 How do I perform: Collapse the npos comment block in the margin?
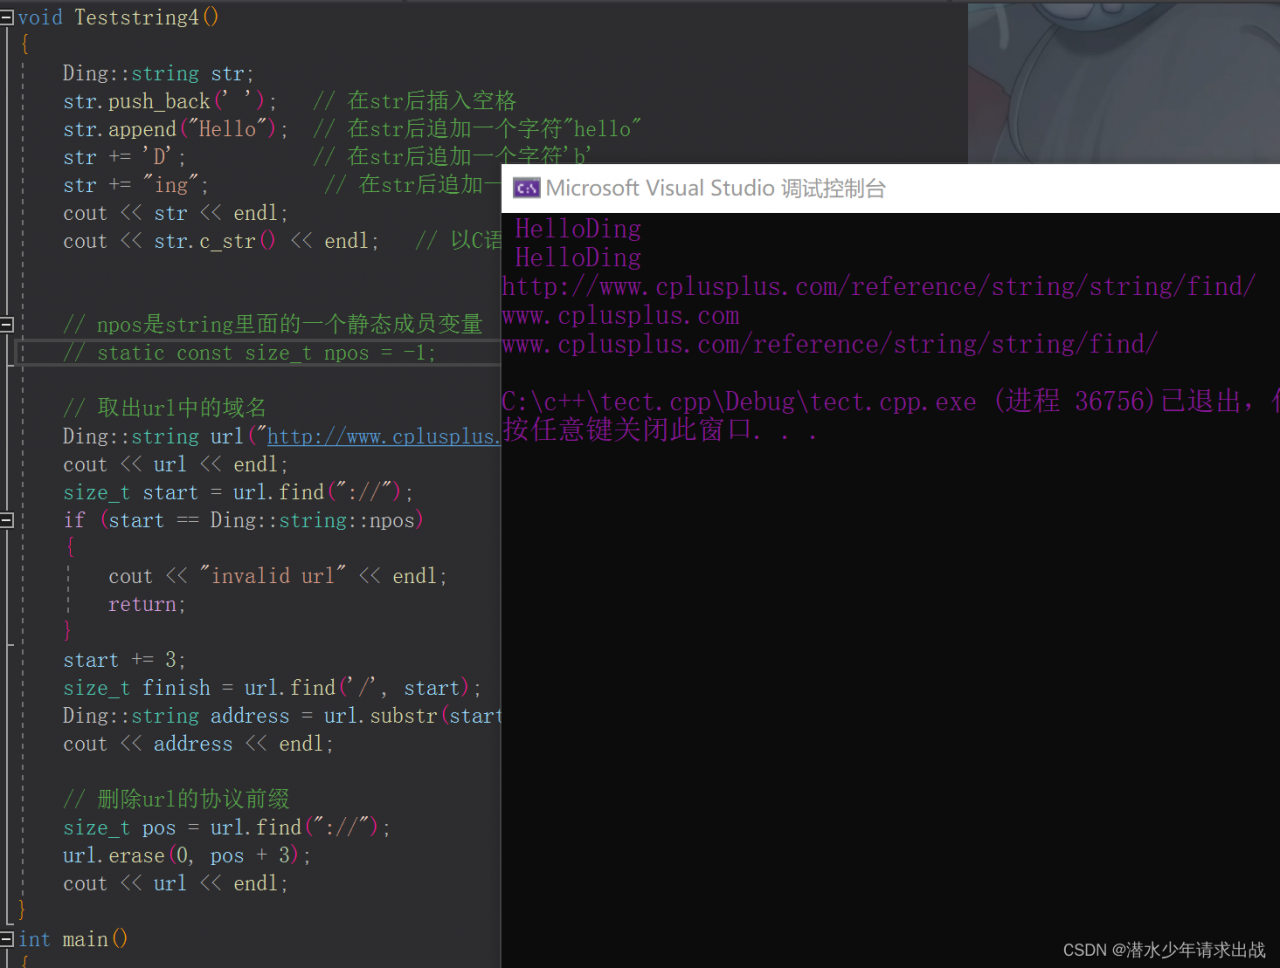(7, 324)
